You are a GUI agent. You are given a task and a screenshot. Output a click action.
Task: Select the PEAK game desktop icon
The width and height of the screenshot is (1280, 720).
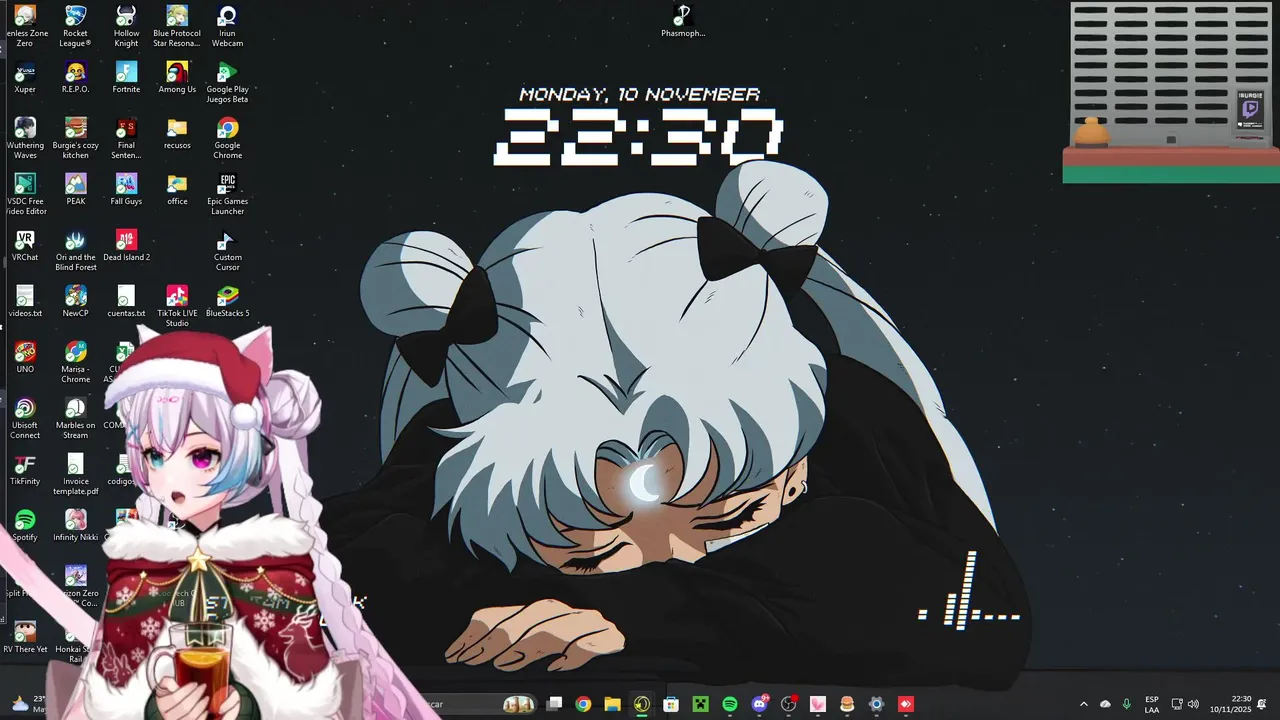pos(75,189)
